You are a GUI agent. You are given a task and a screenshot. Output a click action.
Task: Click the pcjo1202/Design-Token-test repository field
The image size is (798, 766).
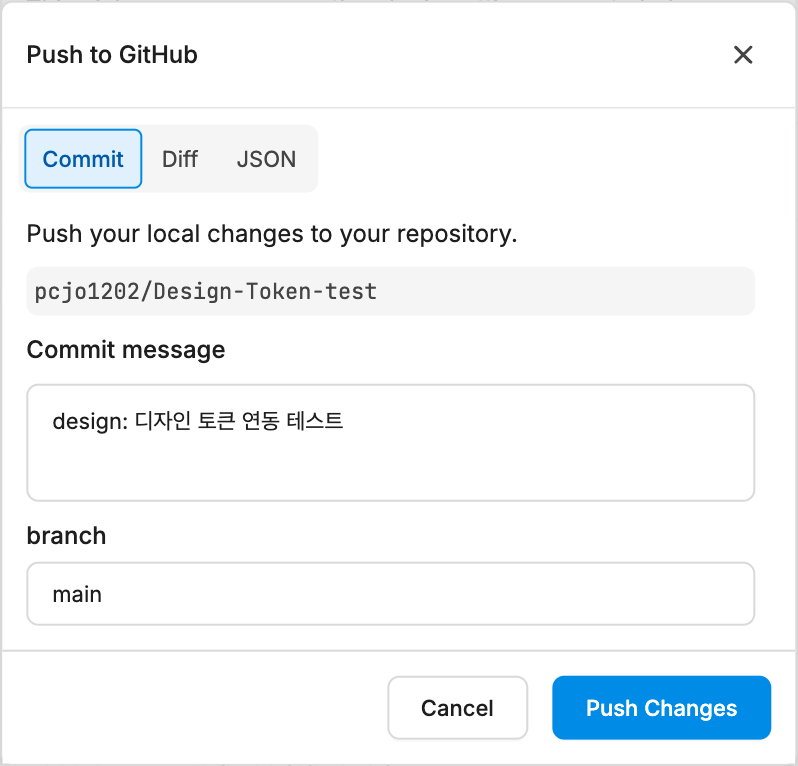[390, 291]
